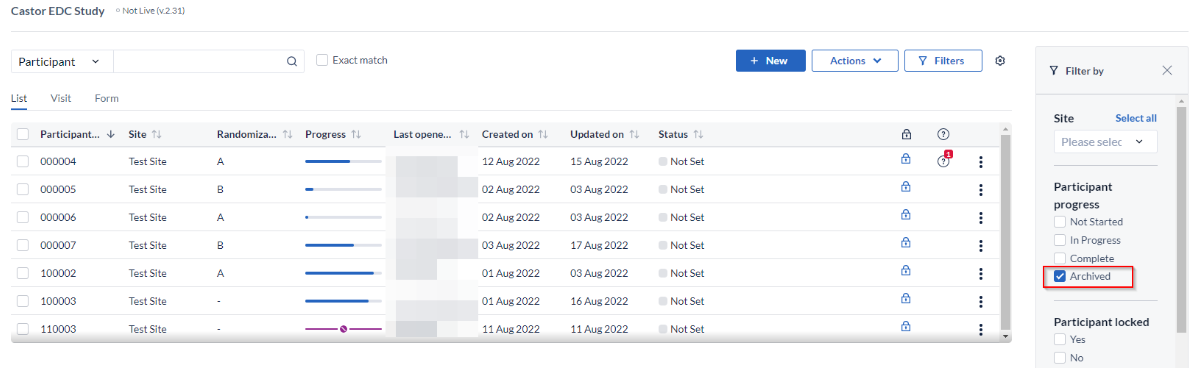Open table settings gear icon
1200x368 pixels.
pyautogui.click(x=1000, y=61)
